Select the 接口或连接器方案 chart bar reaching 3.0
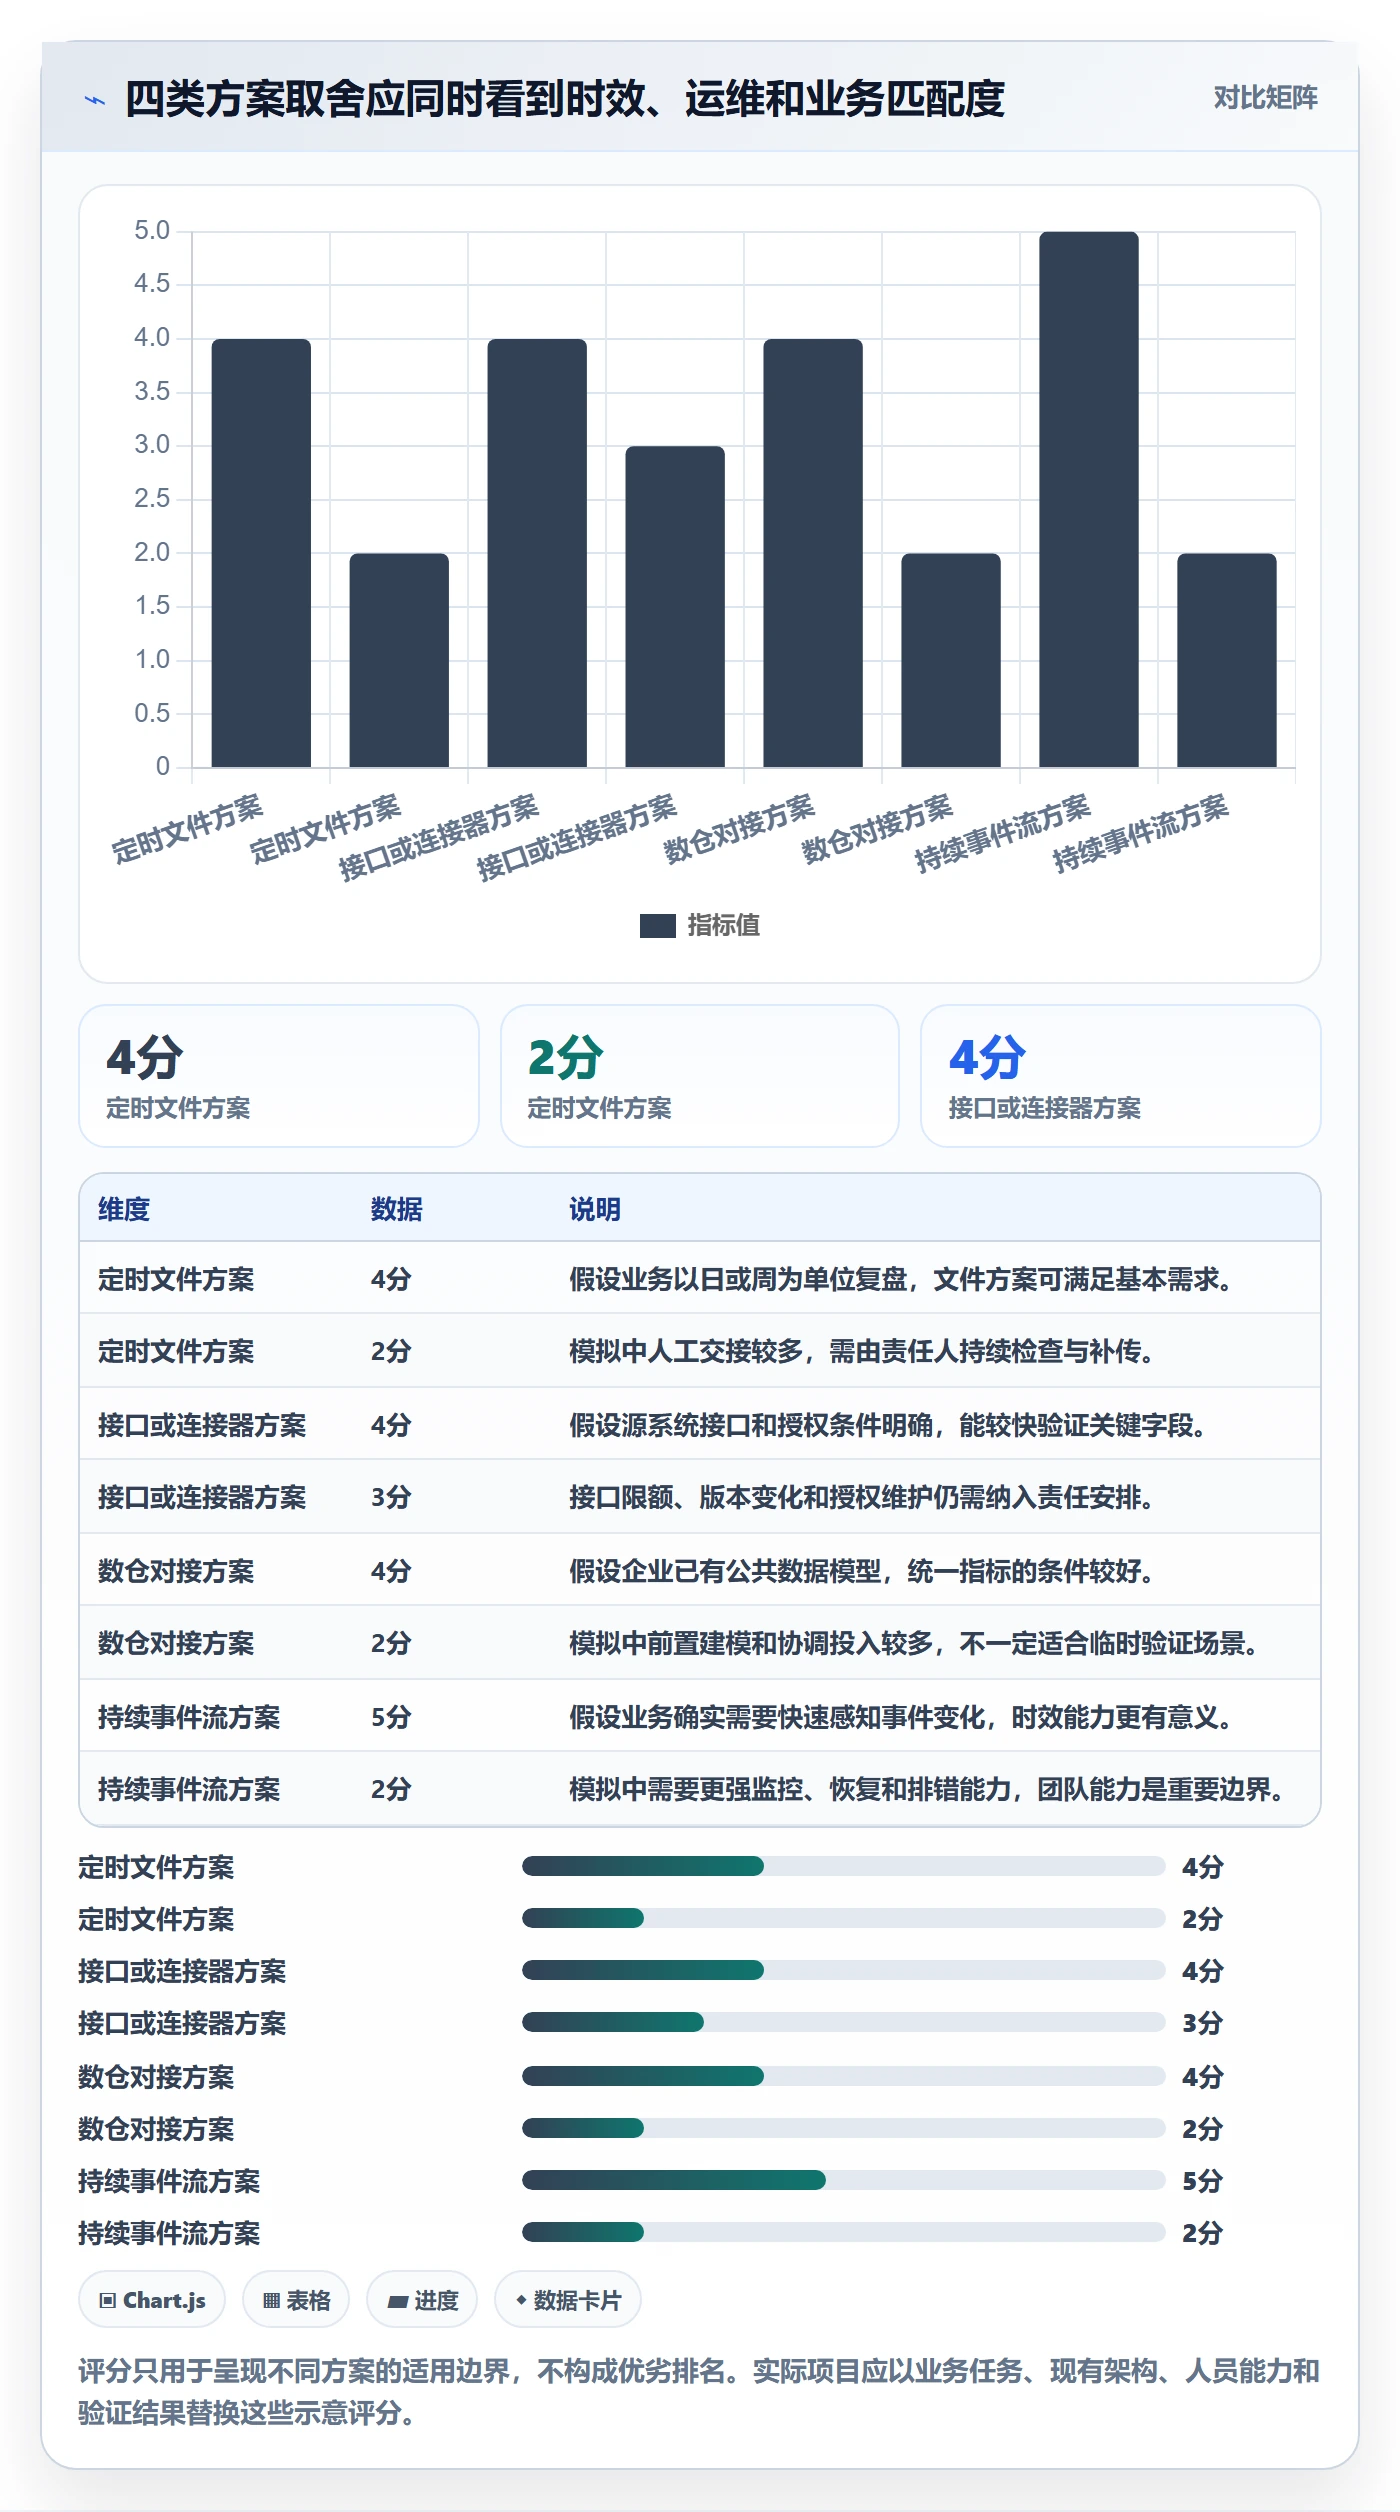This screenshot has height=2512, width=1400. 675,607
